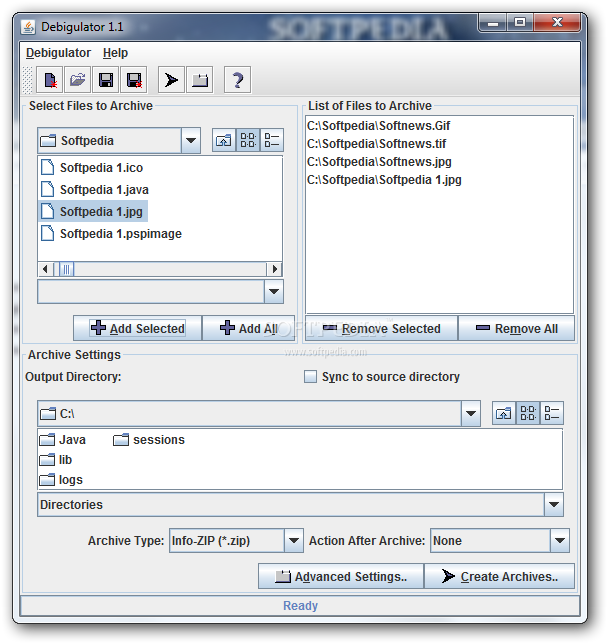The width and height of the screenshot is (608, 644).
Task: Switch output browser to list view
Action: [528, 413]
